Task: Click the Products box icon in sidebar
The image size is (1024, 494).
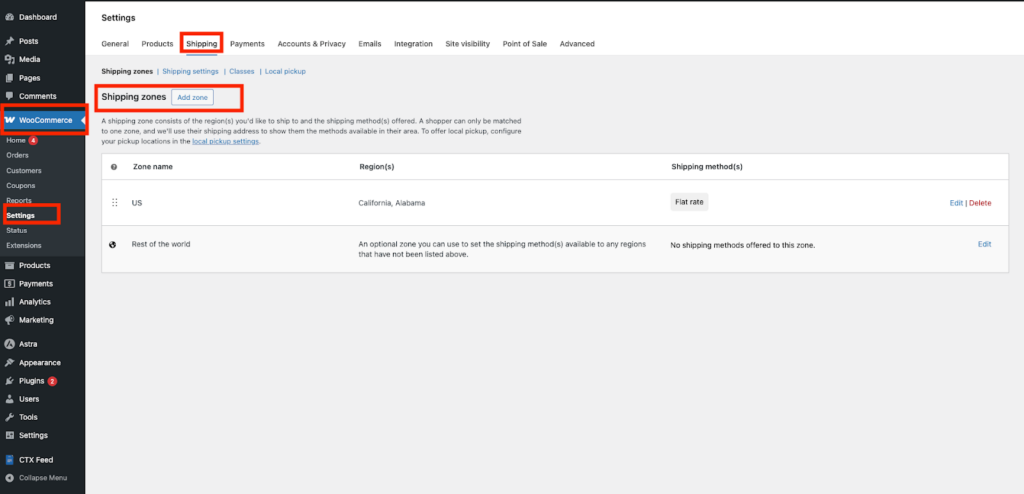Action: tap(10, 265)
